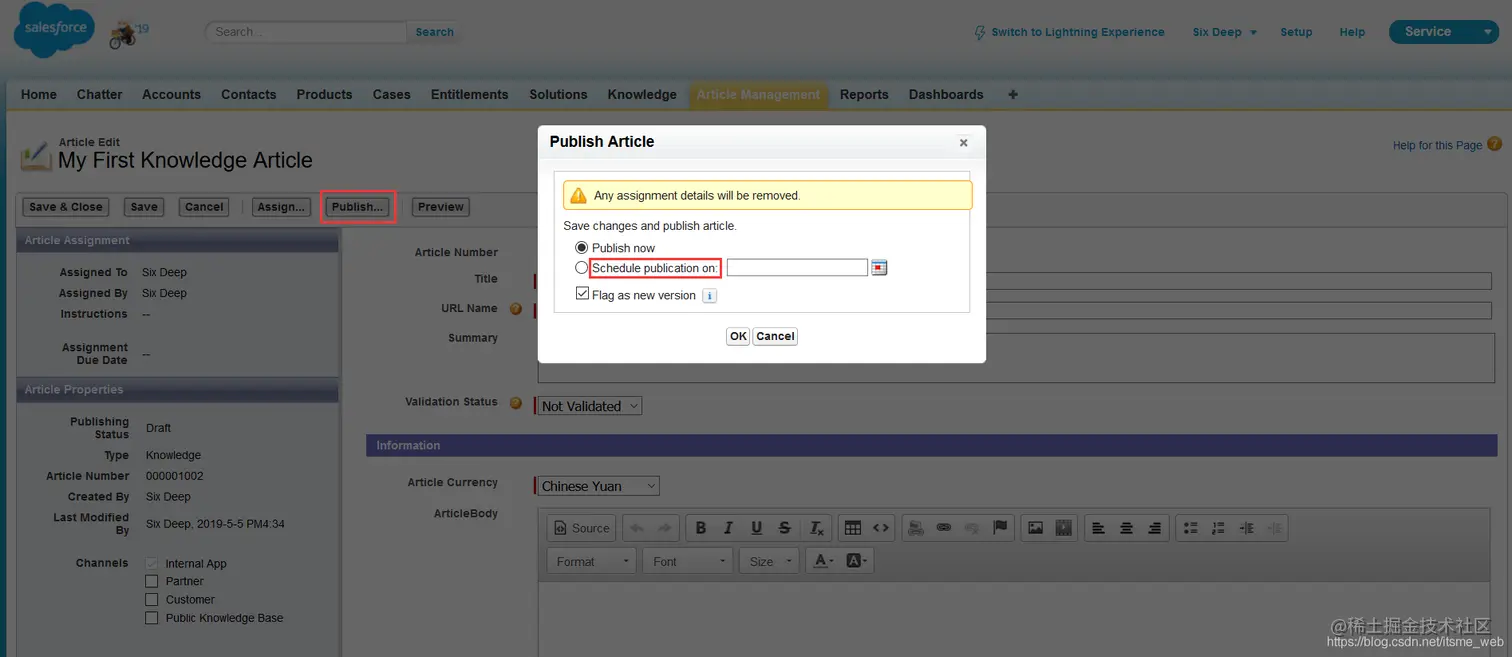Click the orange help icon beside Validation Status

click(x=516, y=403)
